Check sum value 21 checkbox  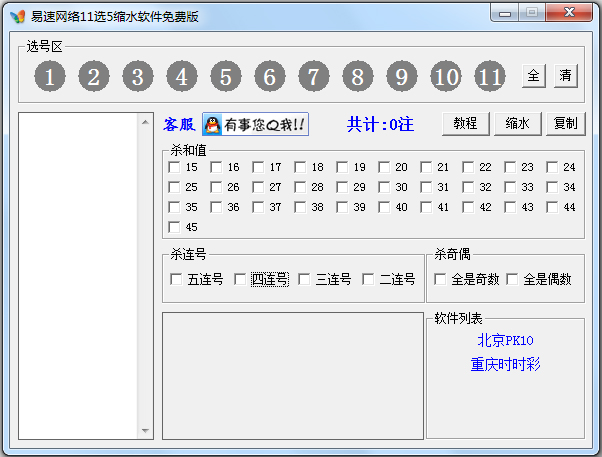(426, 167)
